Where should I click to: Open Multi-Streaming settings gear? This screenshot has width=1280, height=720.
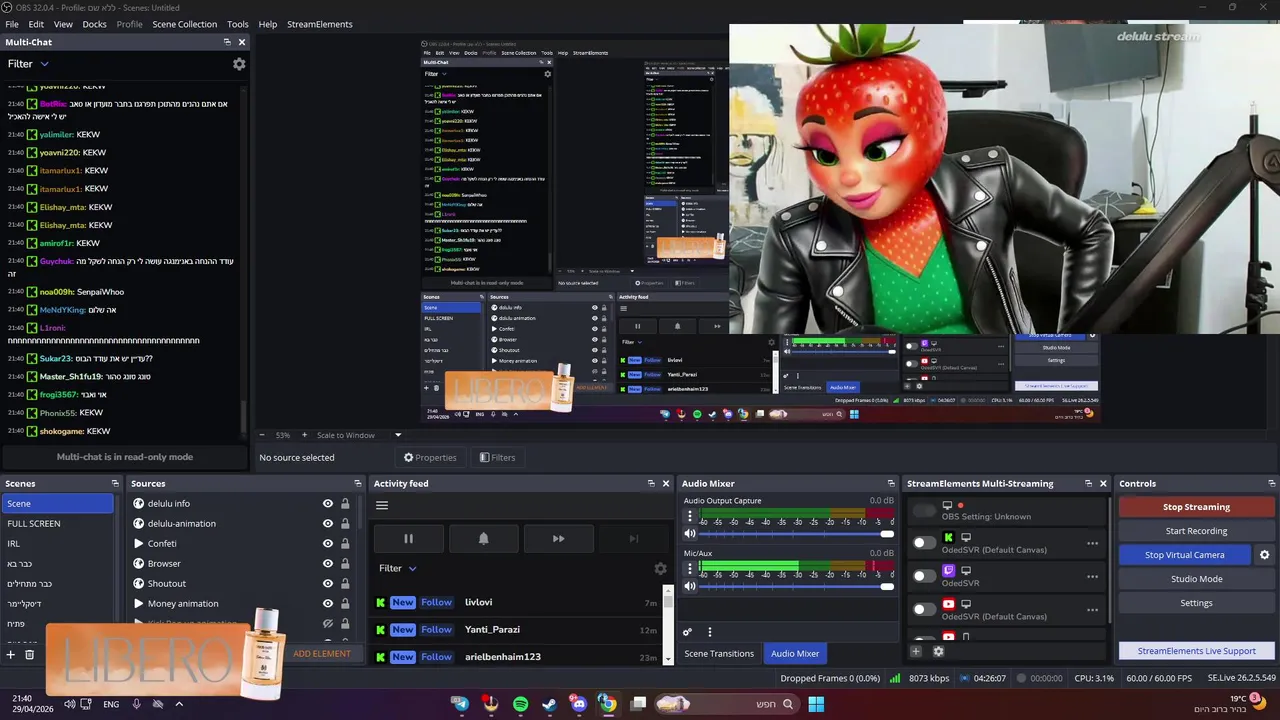click(938, 651)
